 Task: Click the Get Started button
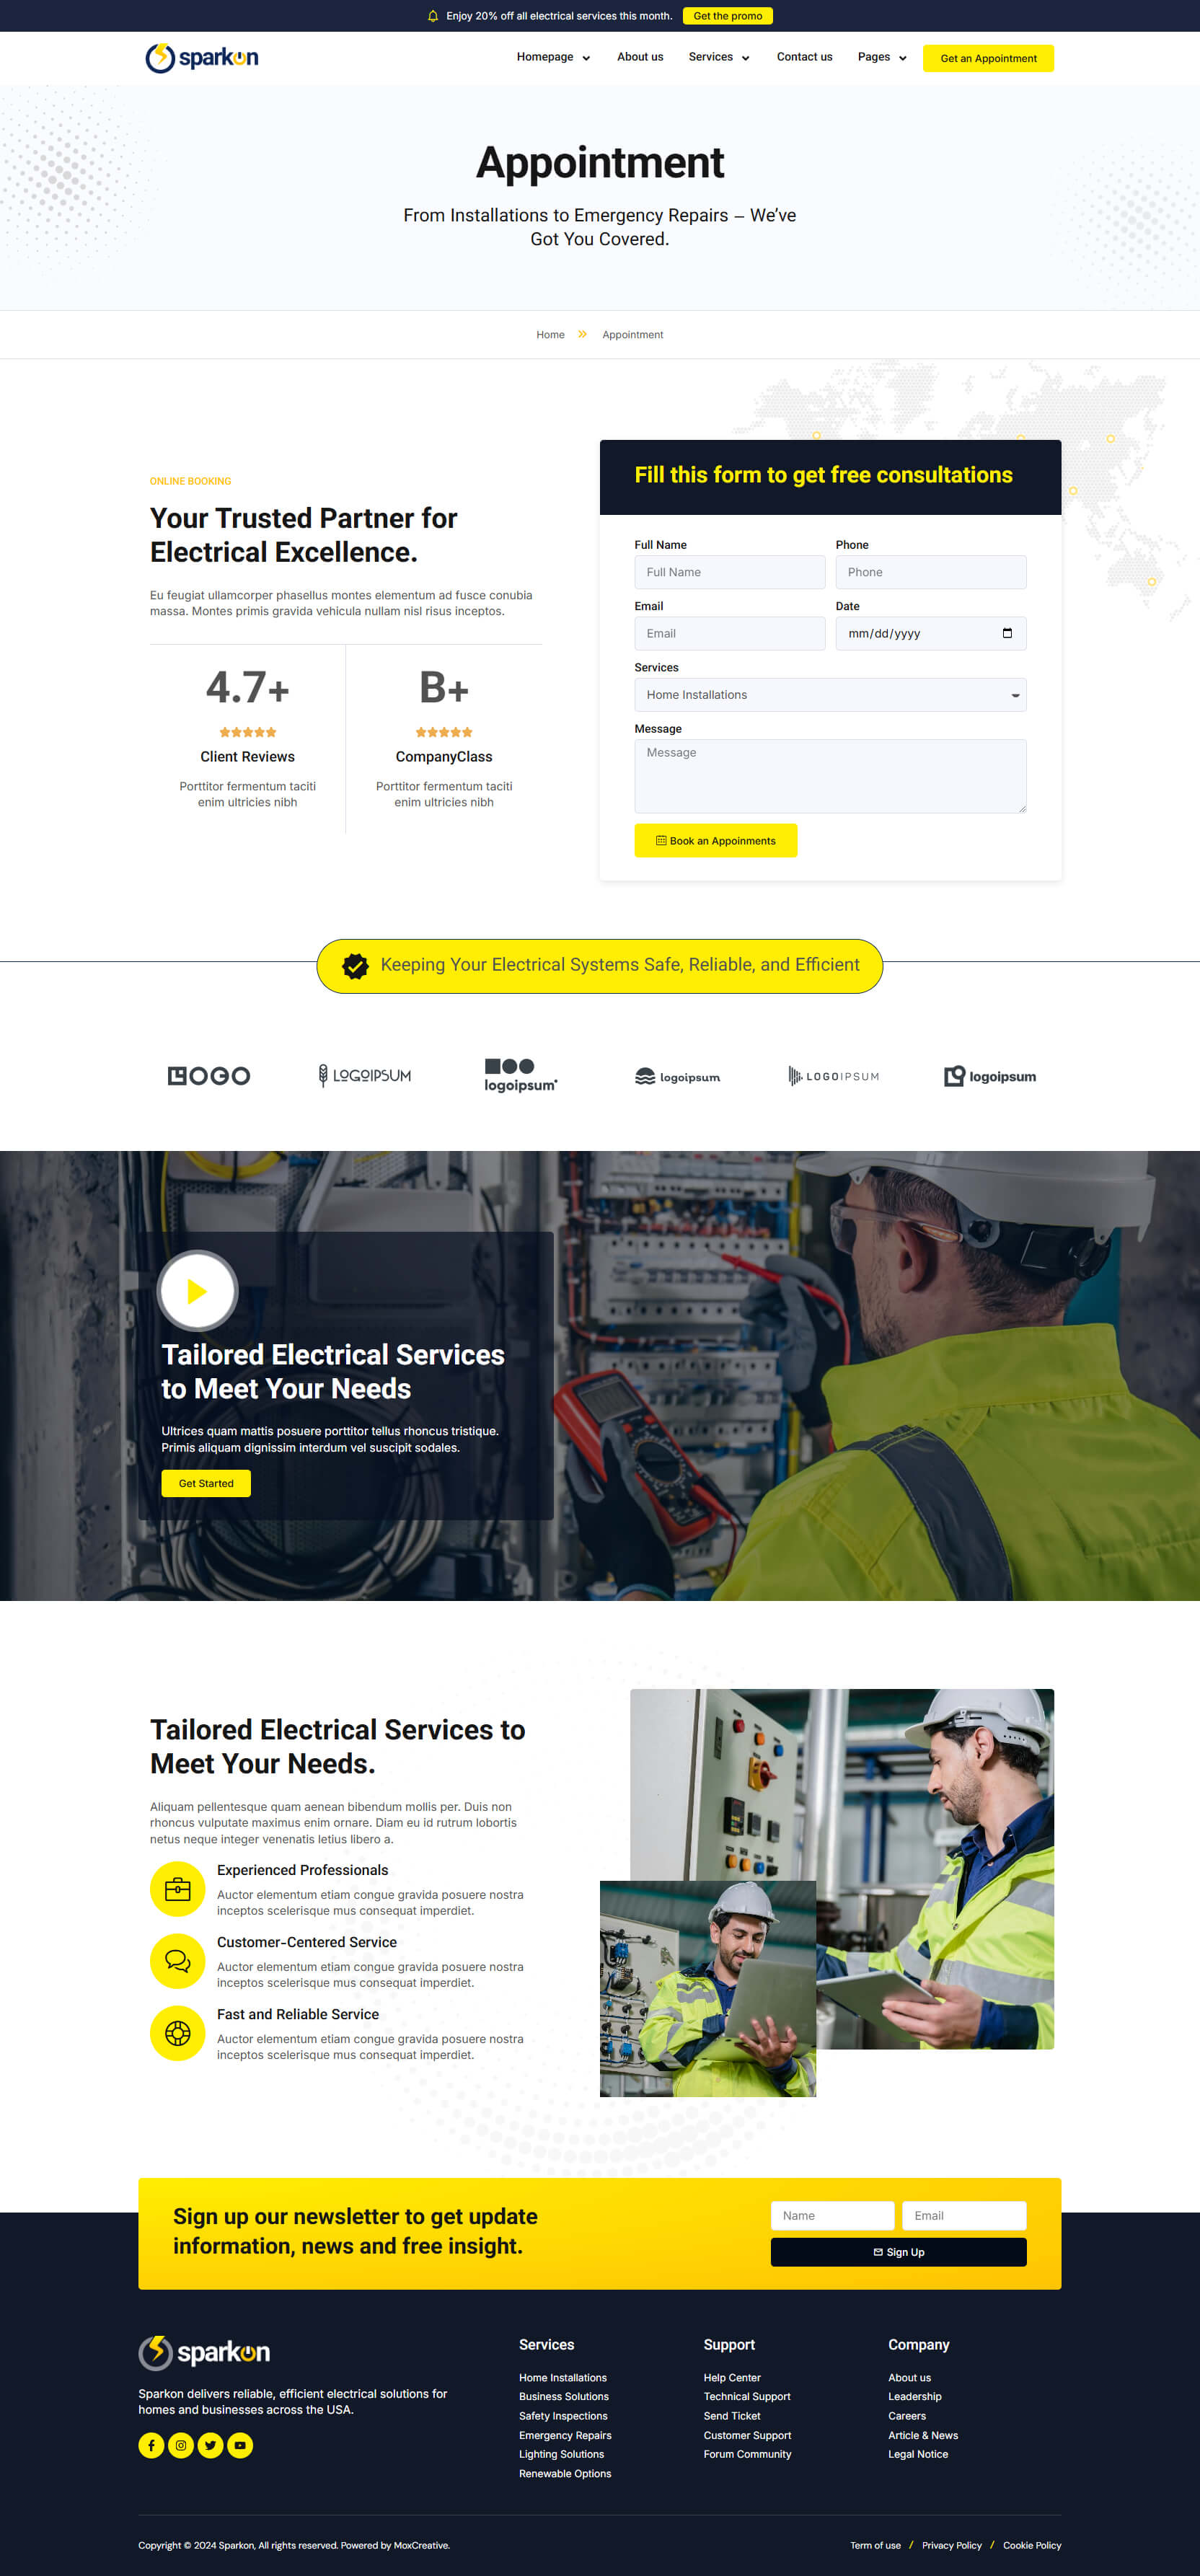tap(205, 1483)
